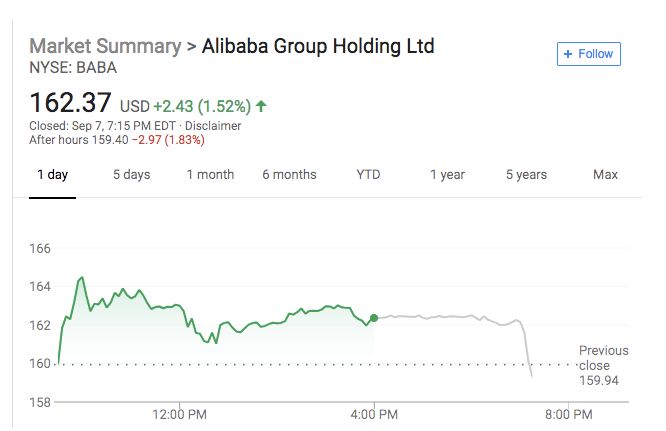This screenshot has width=666, height=431.
Task: Switch to the 5 years tab
Action: tap(526, 175)
